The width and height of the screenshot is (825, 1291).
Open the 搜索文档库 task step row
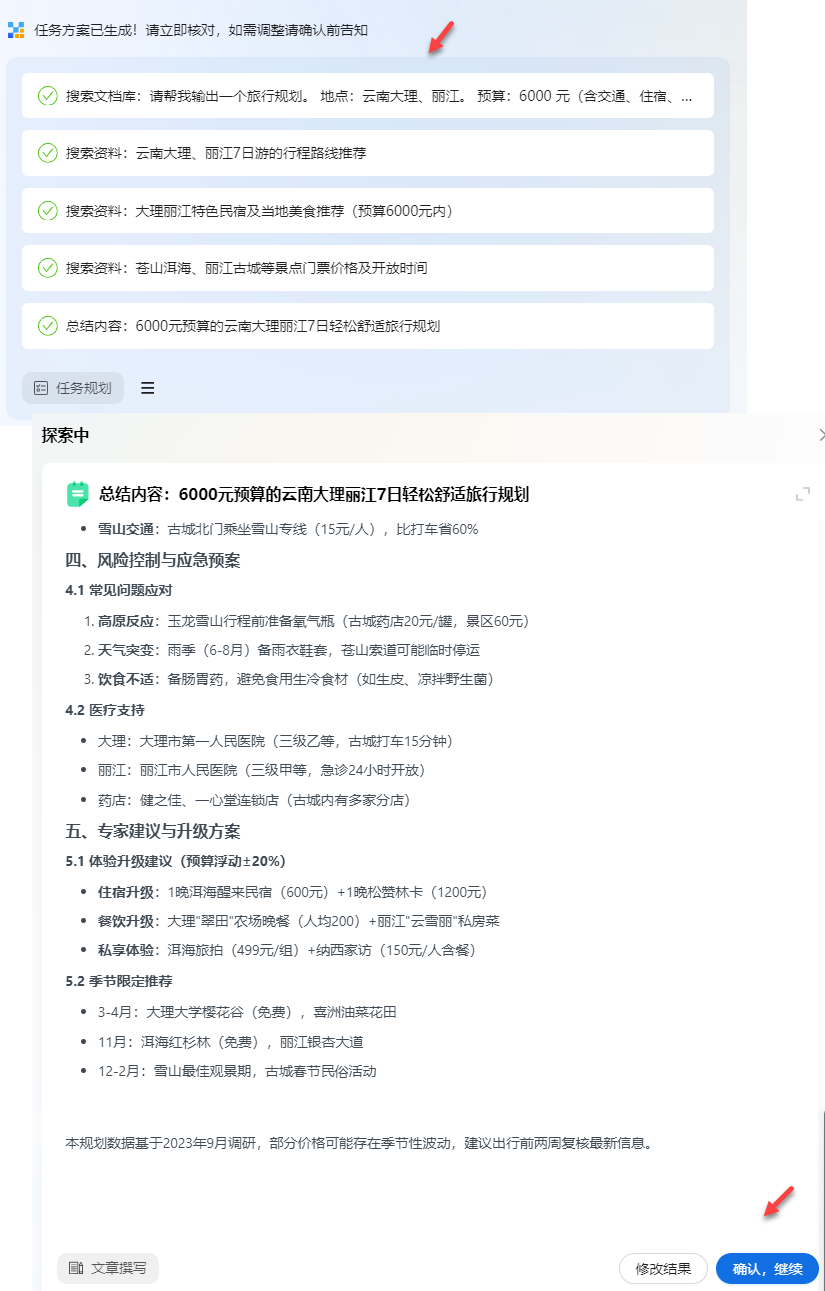[368, 96]
